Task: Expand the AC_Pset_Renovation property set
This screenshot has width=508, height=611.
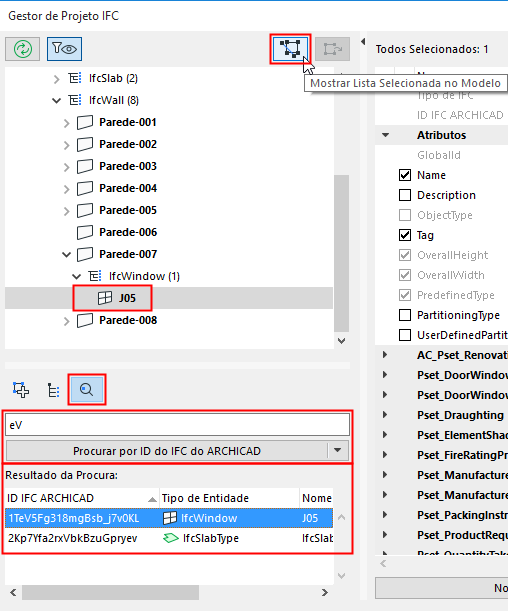Action: pyautogui.click(x=385, y=355)
